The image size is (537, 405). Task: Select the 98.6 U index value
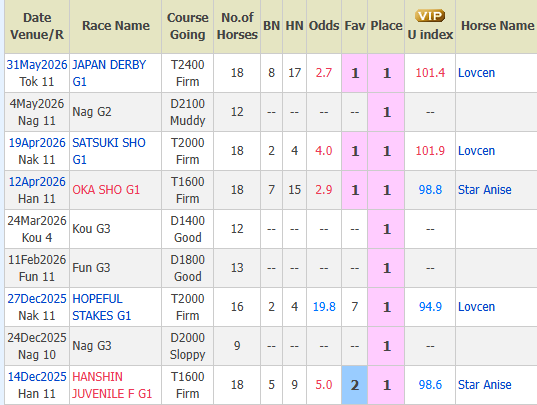tap(430, 385)
